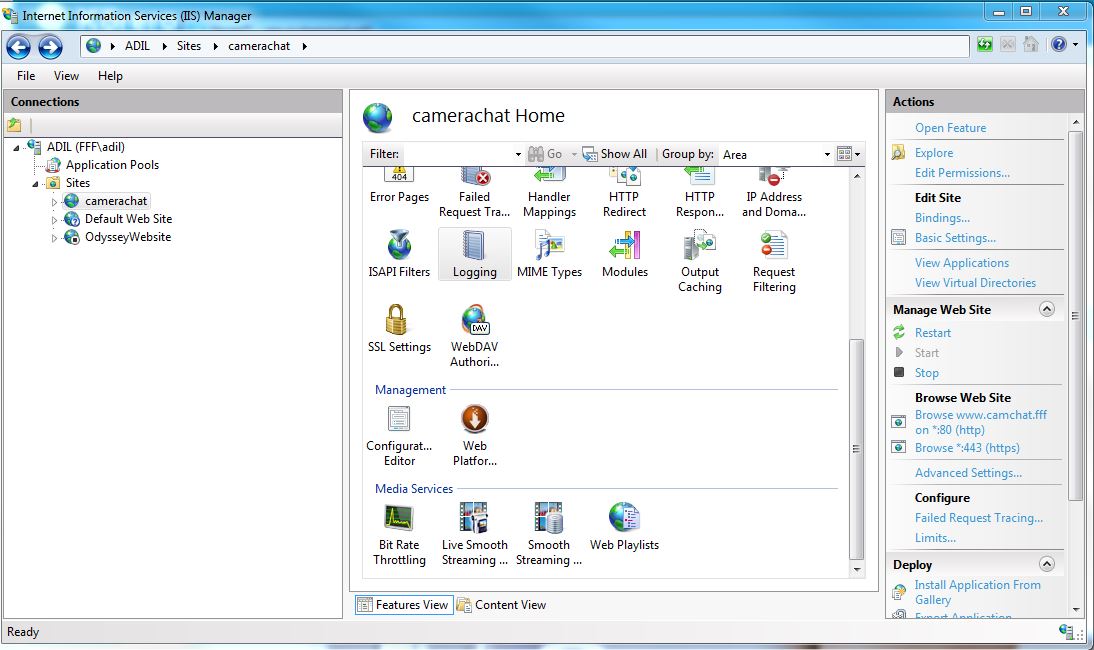The image size is (1094, 650).
Task: Click Basic Settings... action link
Action: coord(955,238)
